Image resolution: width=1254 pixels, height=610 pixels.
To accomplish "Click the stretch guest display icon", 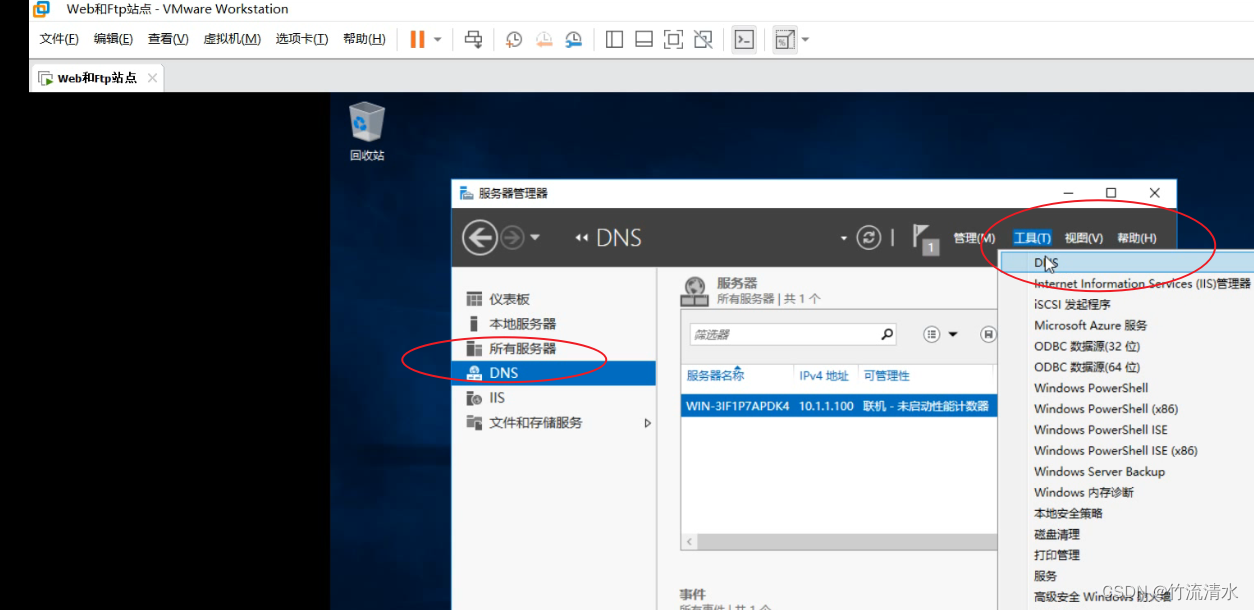I will [x=785, y=39].
